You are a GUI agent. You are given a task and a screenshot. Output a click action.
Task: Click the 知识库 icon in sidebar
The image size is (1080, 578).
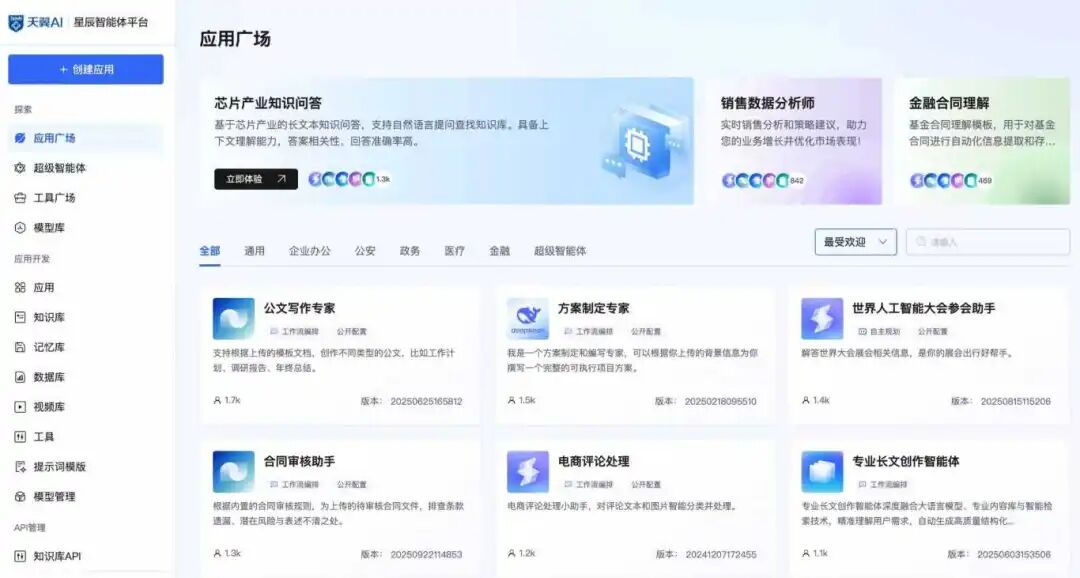[x=20, y=317]
